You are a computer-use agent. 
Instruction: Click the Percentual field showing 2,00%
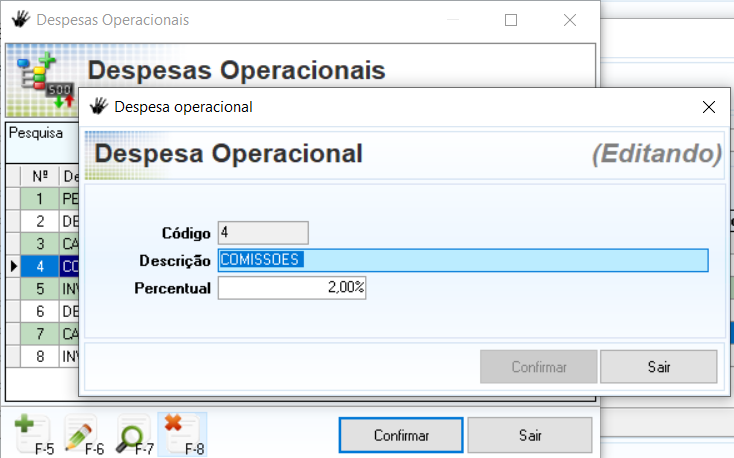[292, 288]
